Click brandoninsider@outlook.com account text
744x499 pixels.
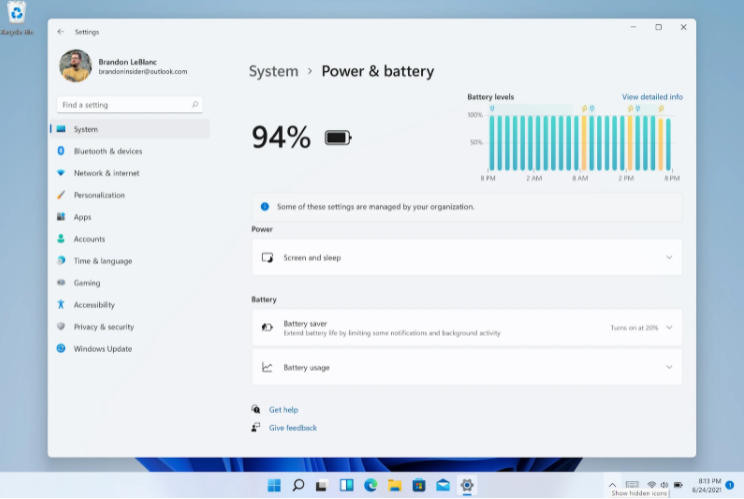(143, 72)
